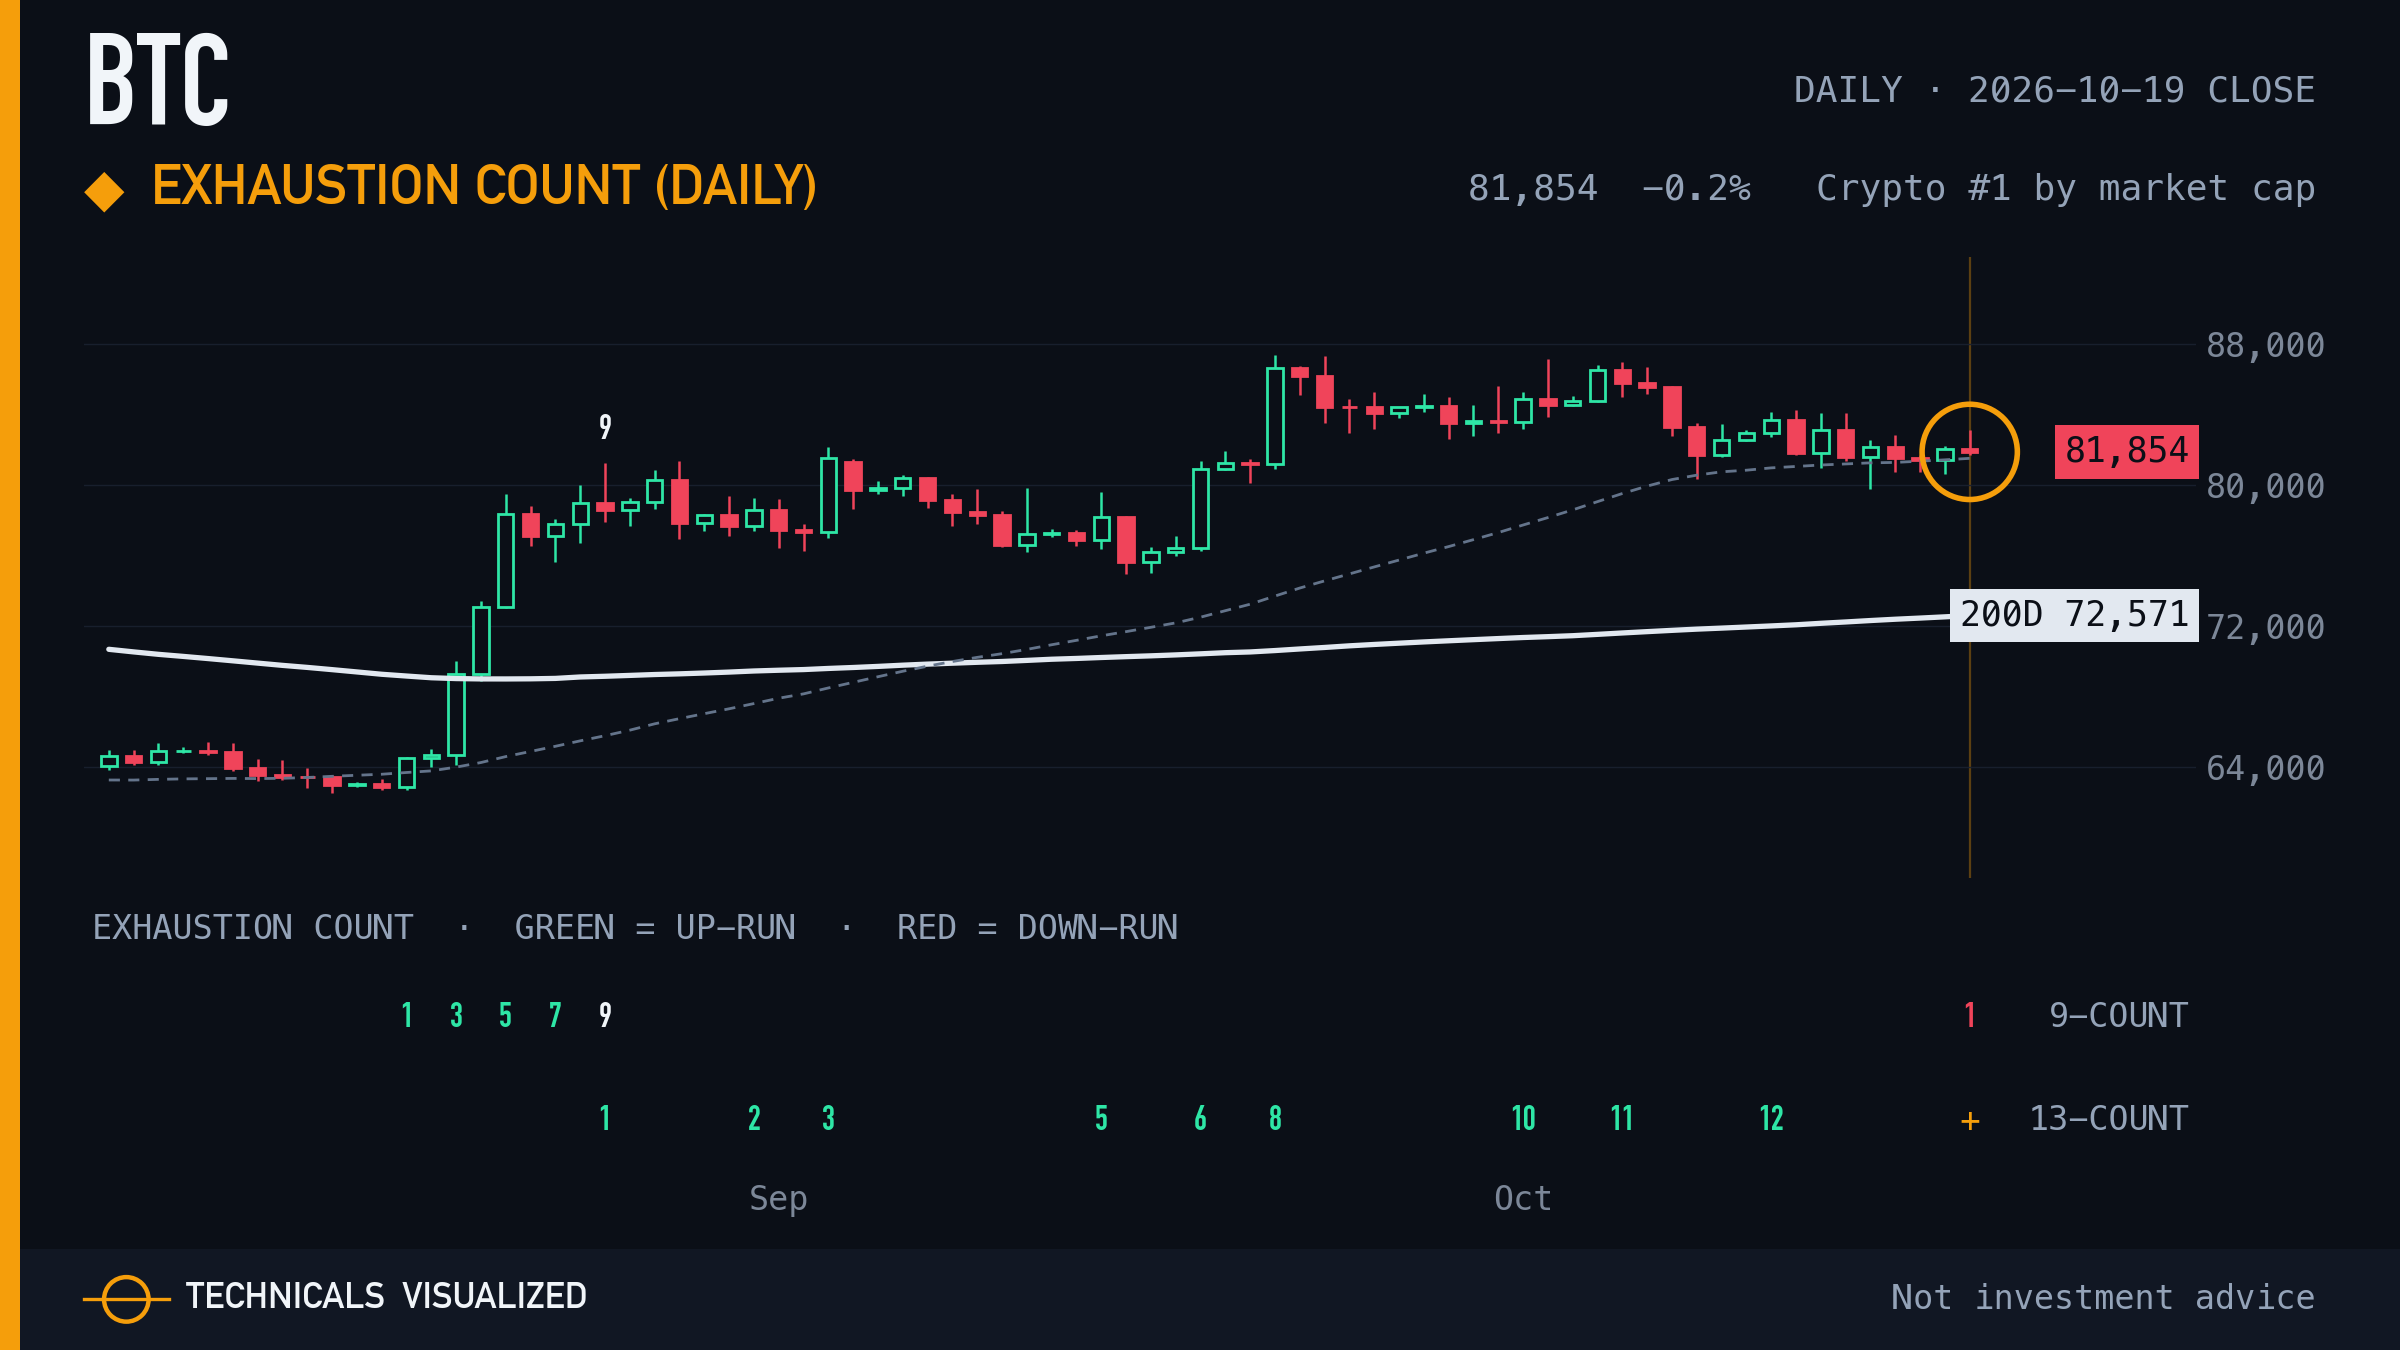
Task: Click the TECHNICALS VISUALIZED footer text
Action: [386, 1297]
